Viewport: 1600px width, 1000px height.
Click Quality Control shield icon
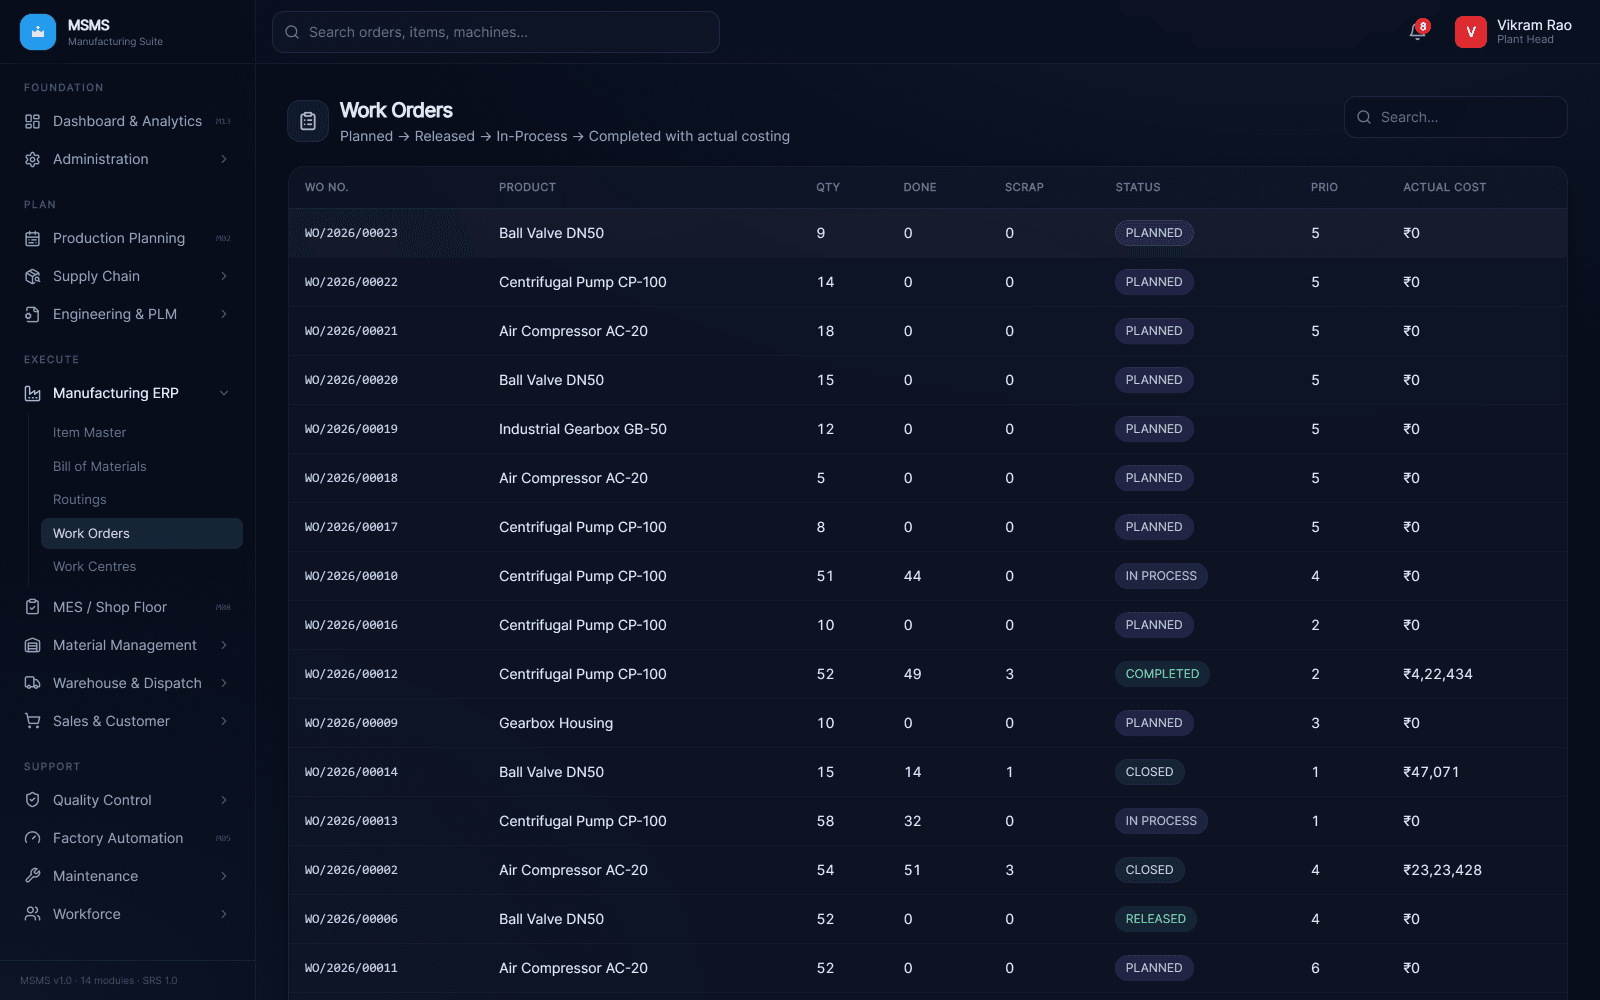[33, 800]
